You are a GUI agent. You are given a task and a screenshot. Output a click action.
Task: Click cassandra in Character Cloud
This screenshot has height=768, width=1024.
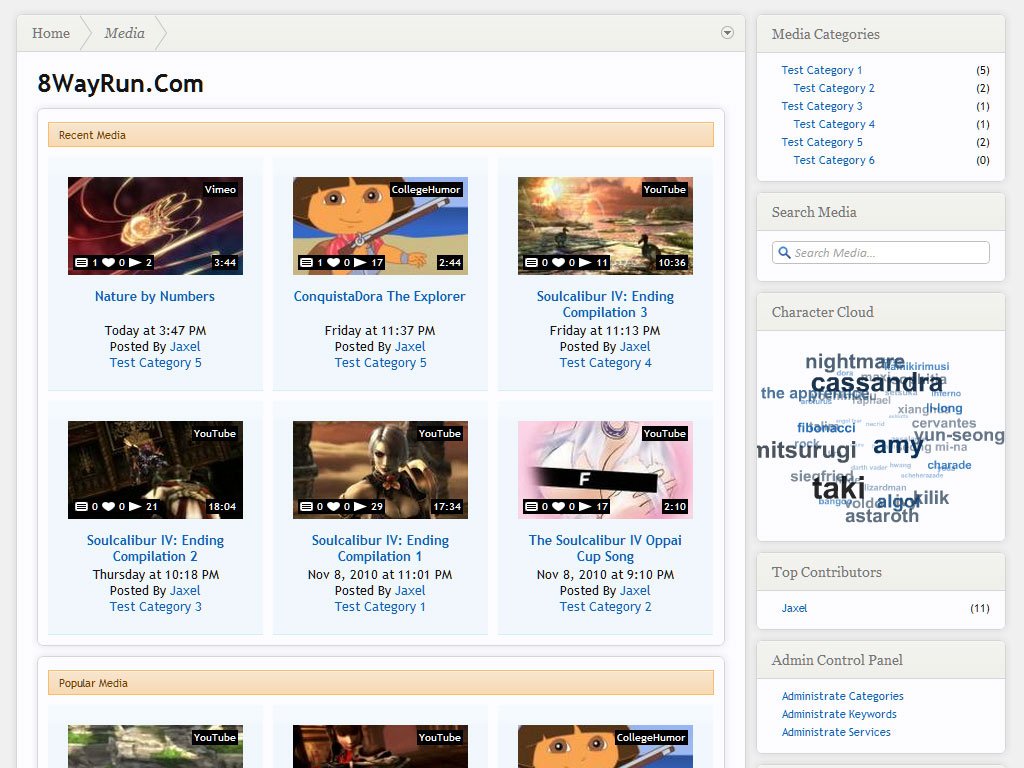pos(877,383)
